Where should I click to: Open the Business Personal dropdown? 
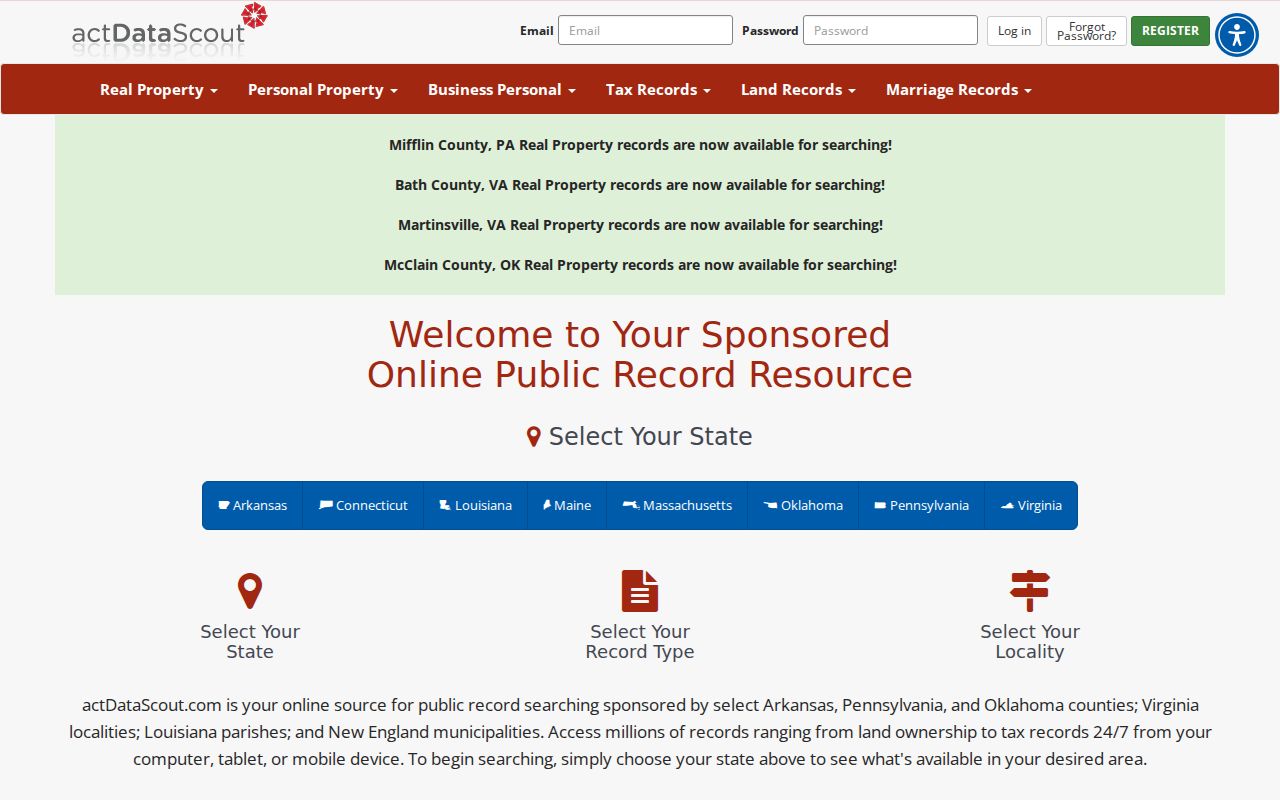click(x=501, y=89)
